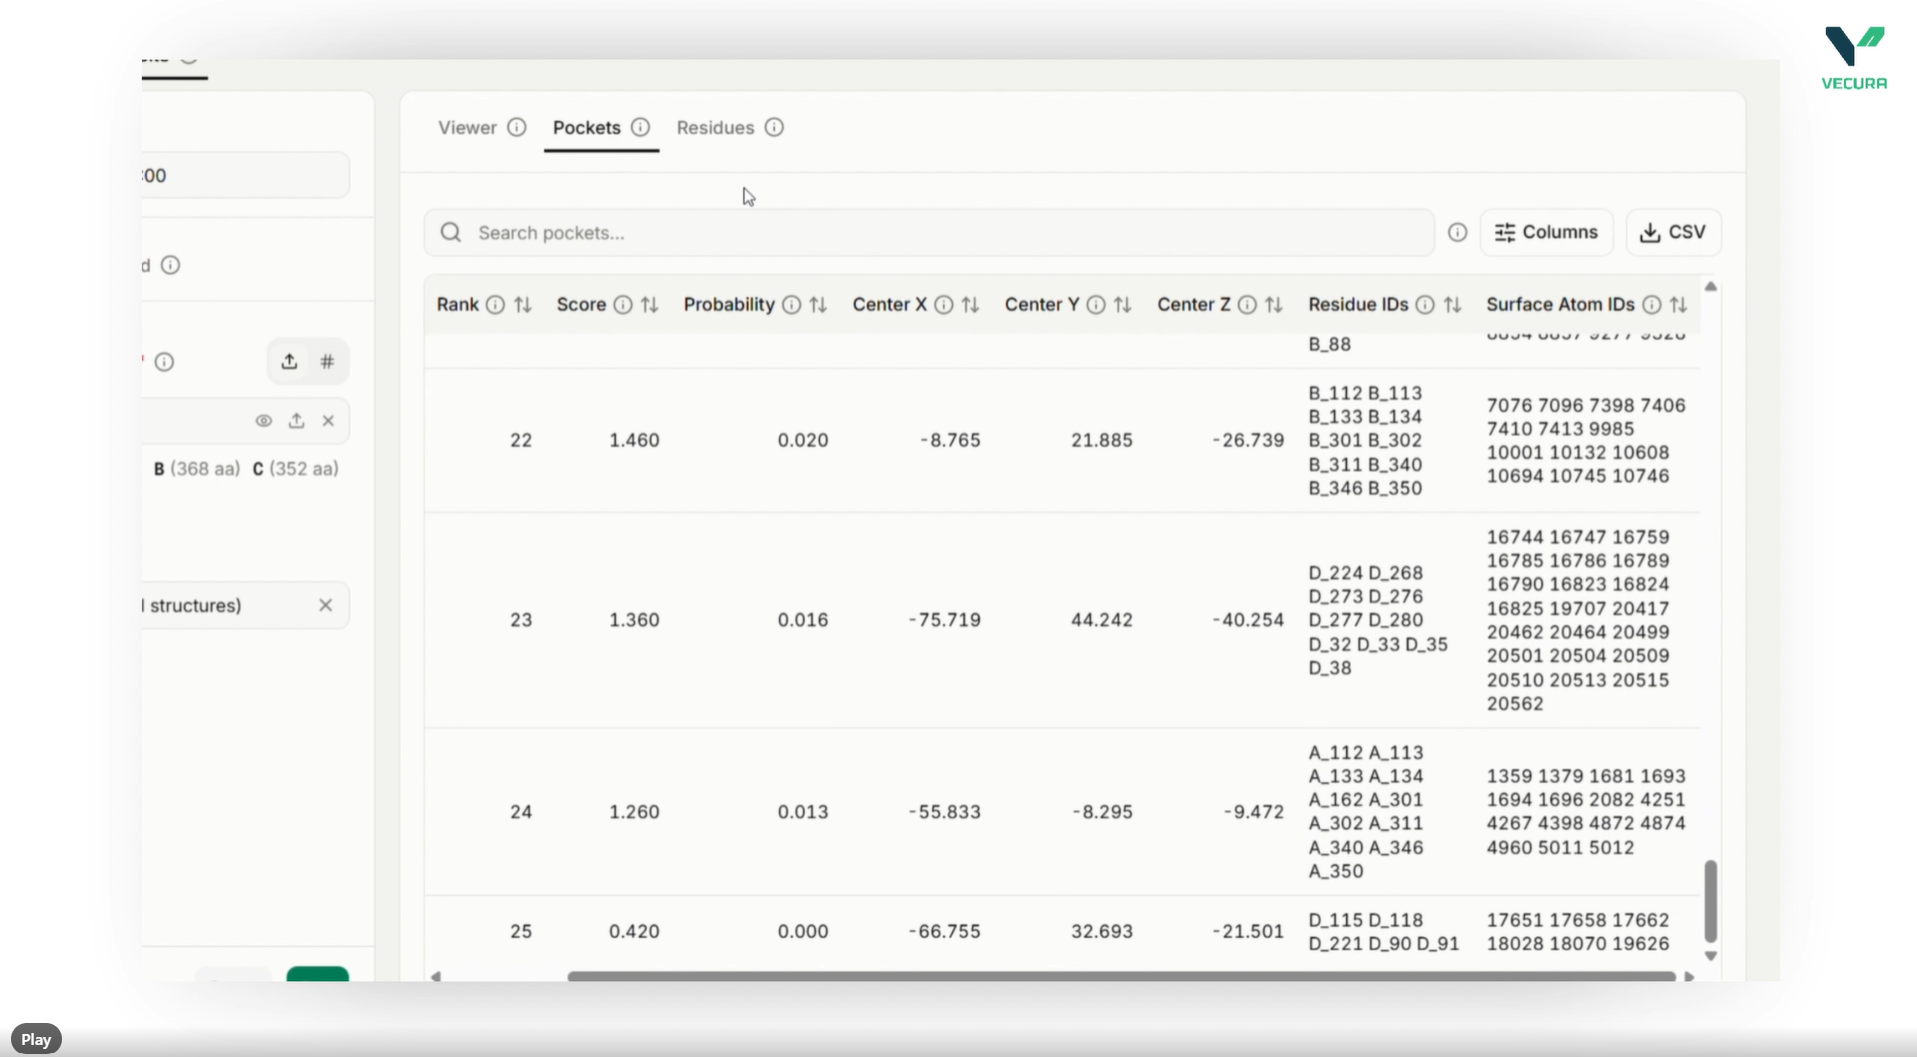Image resolution: width=1917 pixels, height=1057 pixels.
Task: Click the info icon left of the upload button
Action: tap(165, 362)
